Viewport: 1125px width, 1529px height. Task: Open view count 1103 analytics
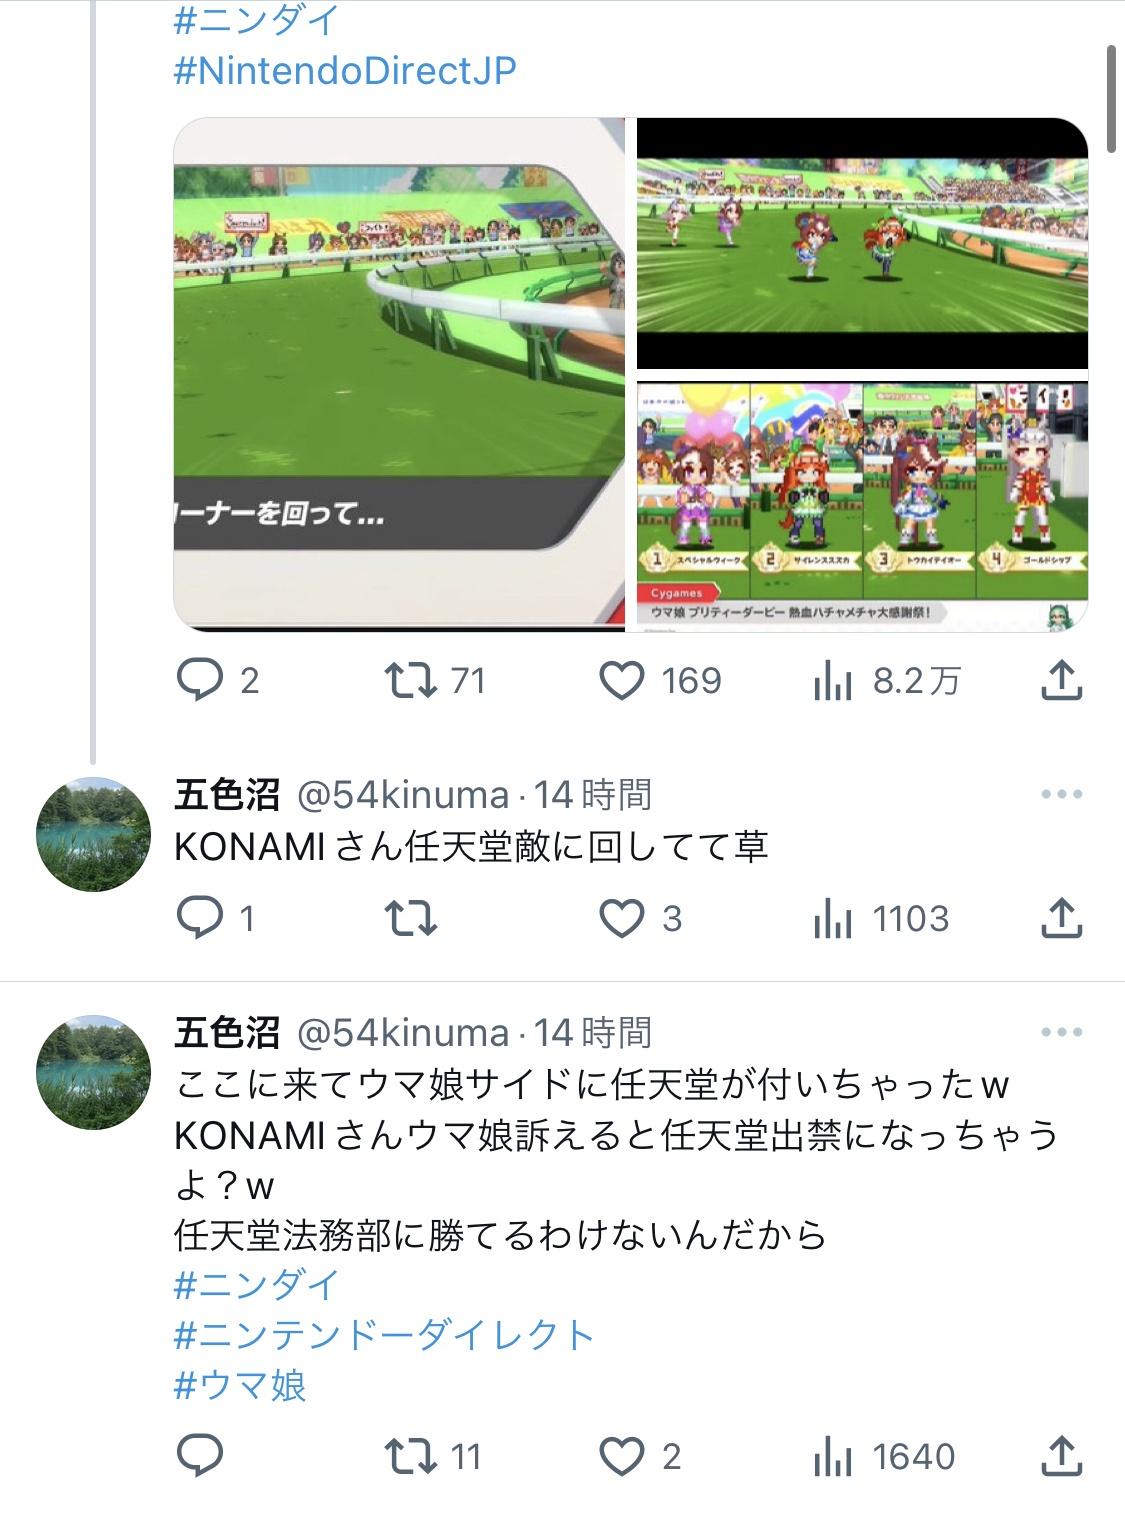point(832,919)
